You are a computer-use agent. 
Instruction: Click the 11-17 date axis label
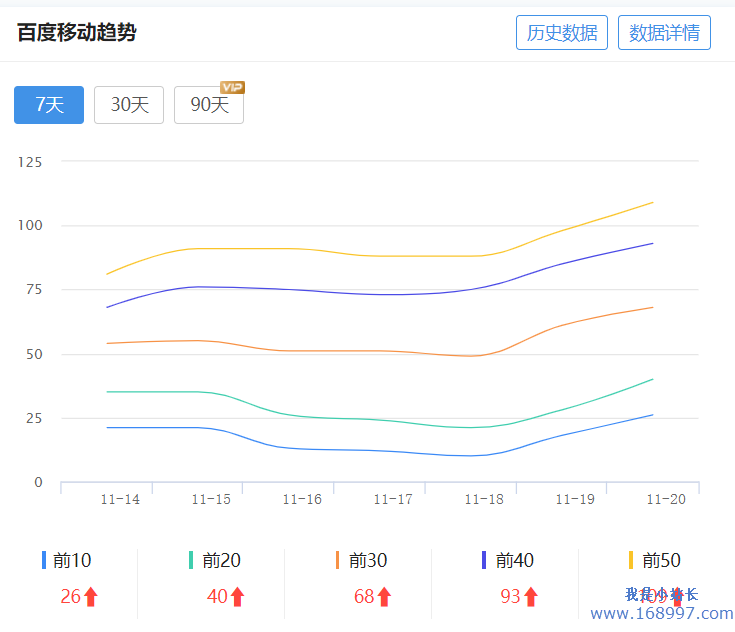coord(393,499)
